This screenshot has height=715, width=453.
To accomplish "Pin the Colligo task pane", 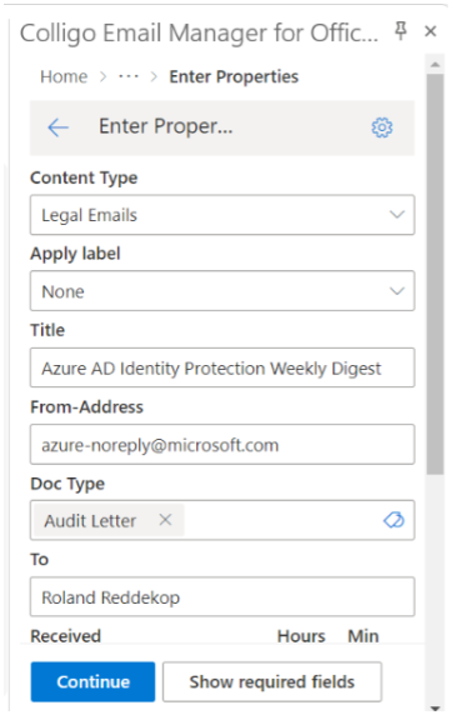I will 401,31.
